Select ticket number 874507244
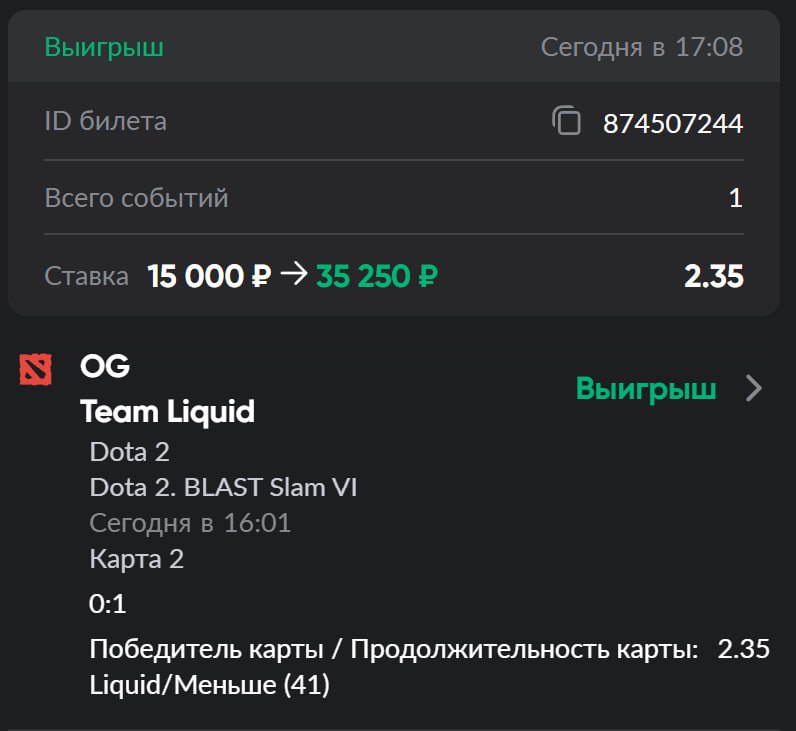Screen dimensions: 796x731 coord(672,123)
